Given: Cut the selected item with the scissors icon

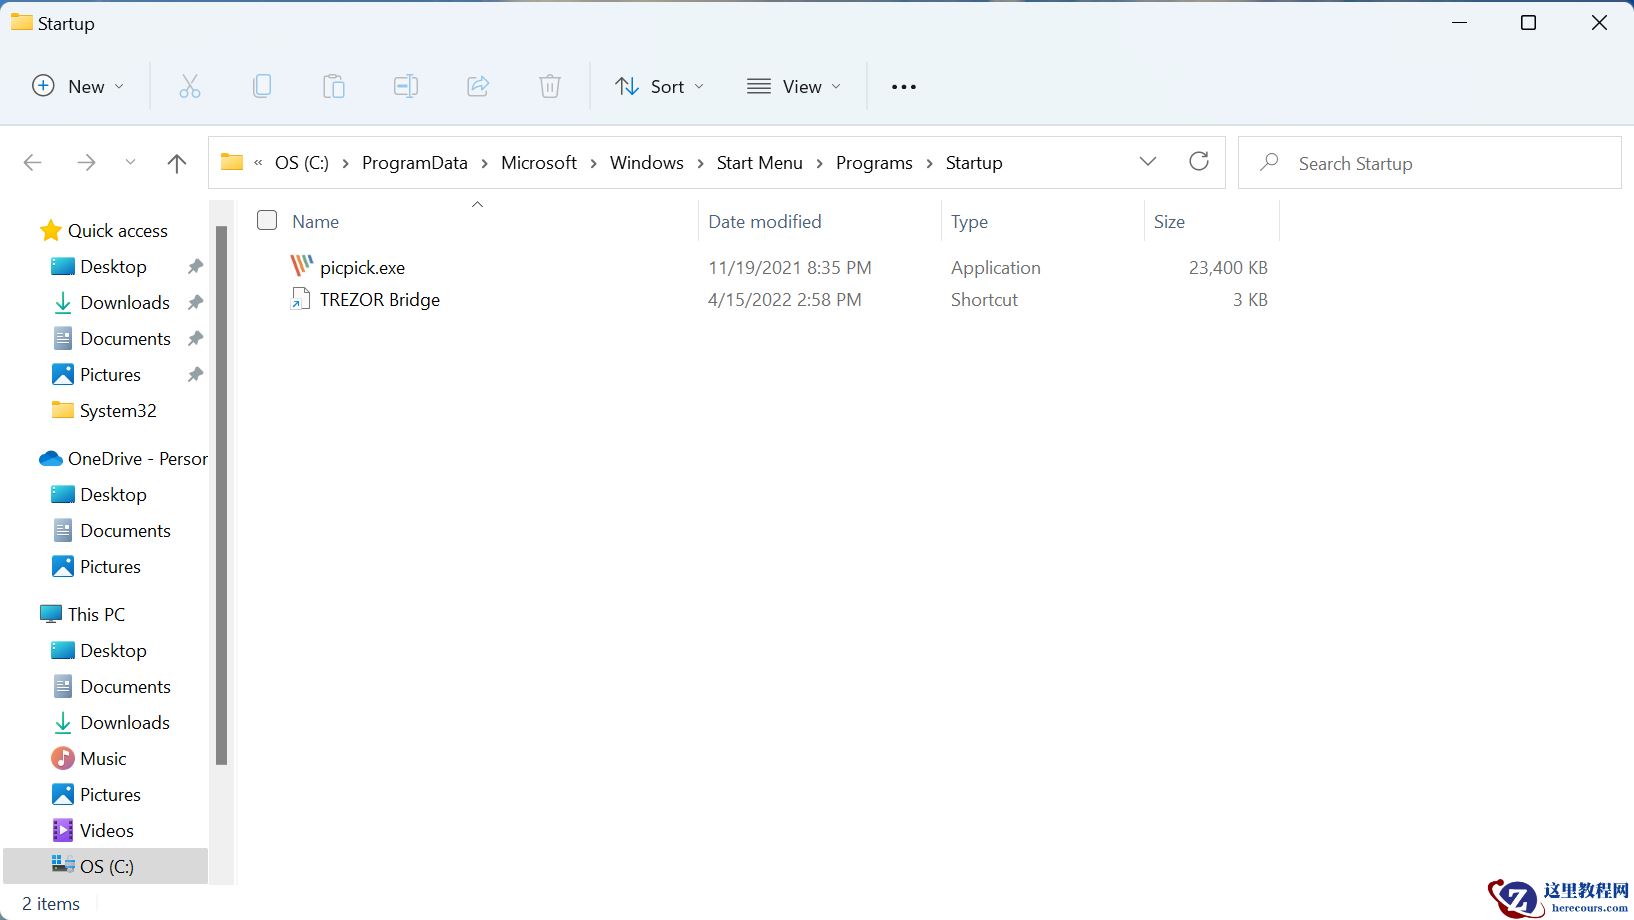Looking at the screenshot, I should [190, 86].
